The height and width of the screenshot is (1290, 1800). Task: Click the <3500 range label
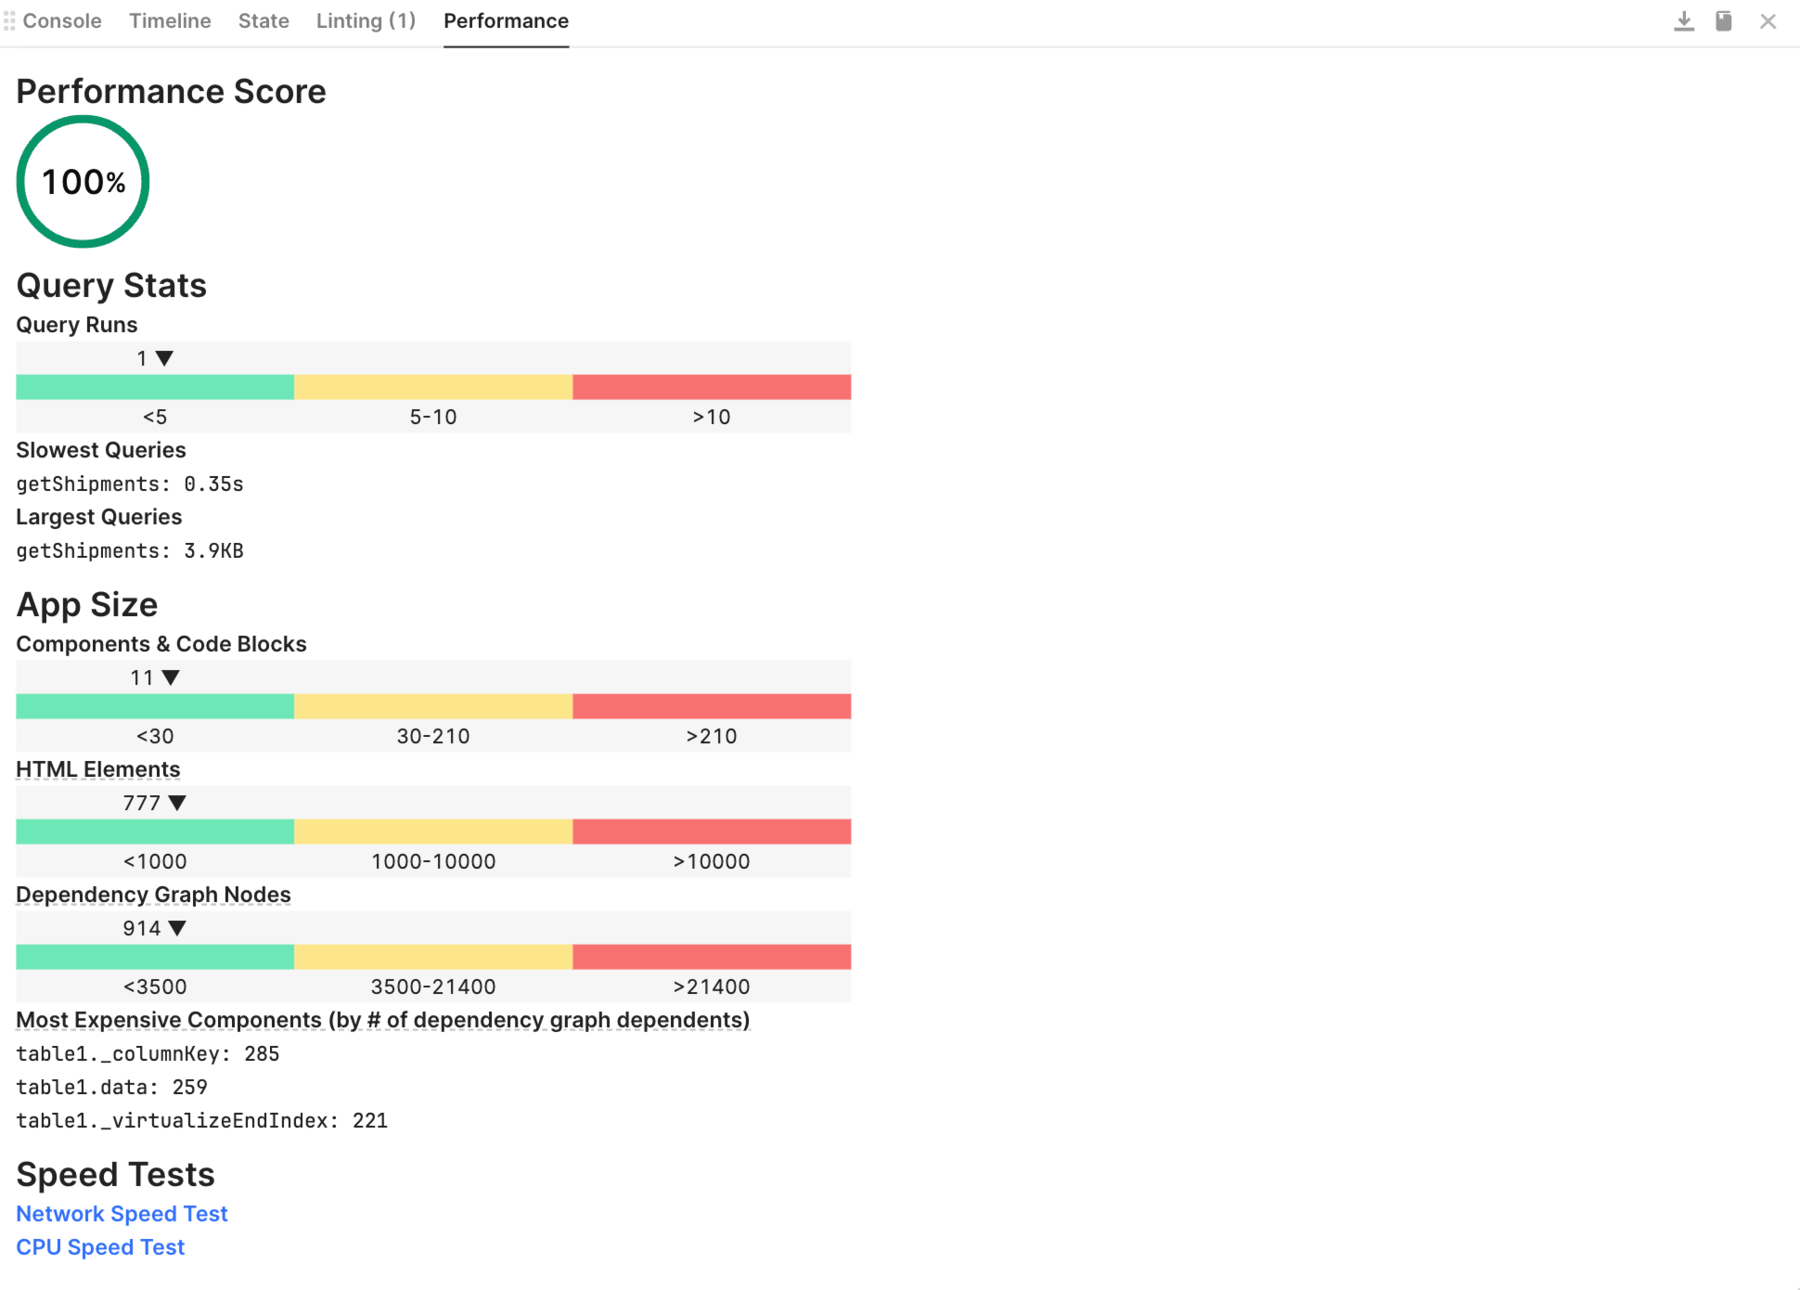[x=155, y=987]
